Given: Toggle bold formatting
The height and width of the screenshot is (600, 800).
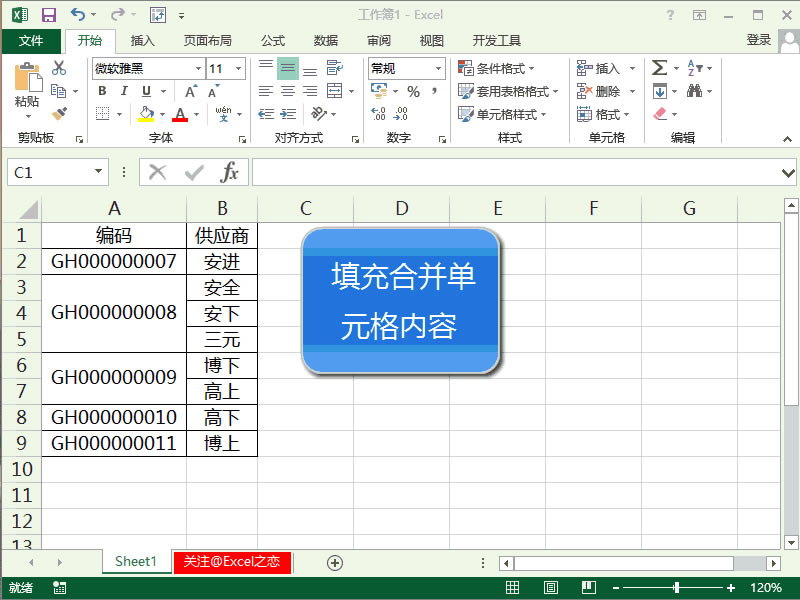Looking at the screenshot, I should point(103,90).
